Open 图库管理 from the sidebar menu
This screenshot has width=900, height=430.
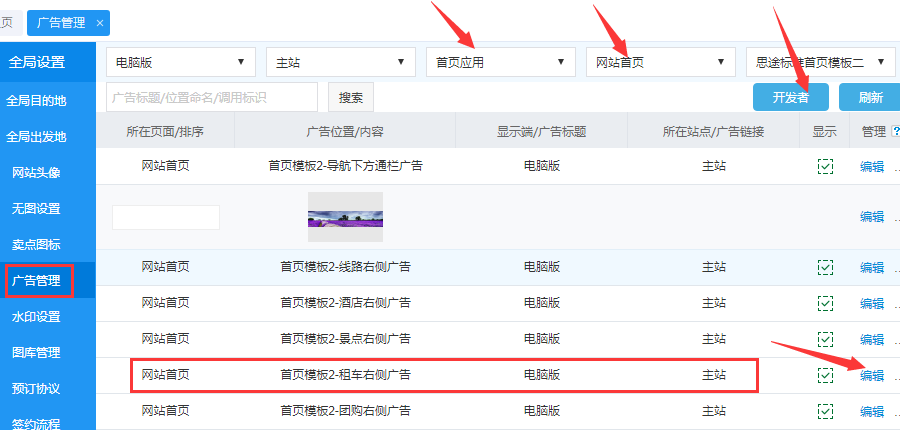(36, 353)
